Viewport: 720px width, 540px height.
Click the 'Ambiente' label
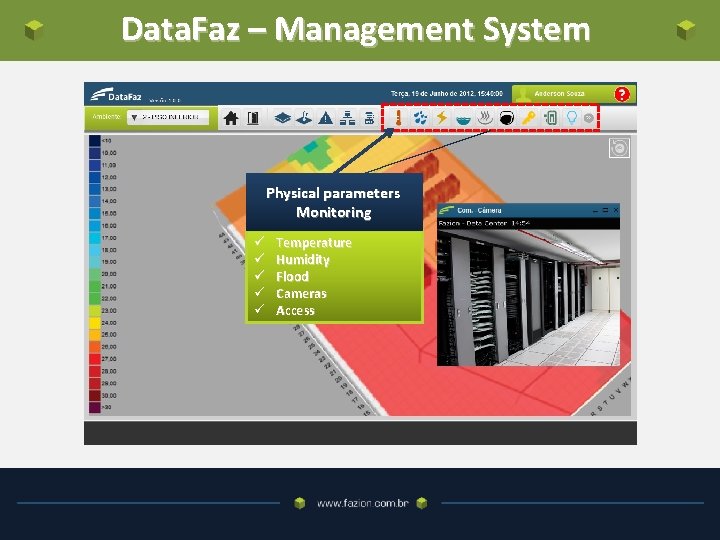point(106,117)
